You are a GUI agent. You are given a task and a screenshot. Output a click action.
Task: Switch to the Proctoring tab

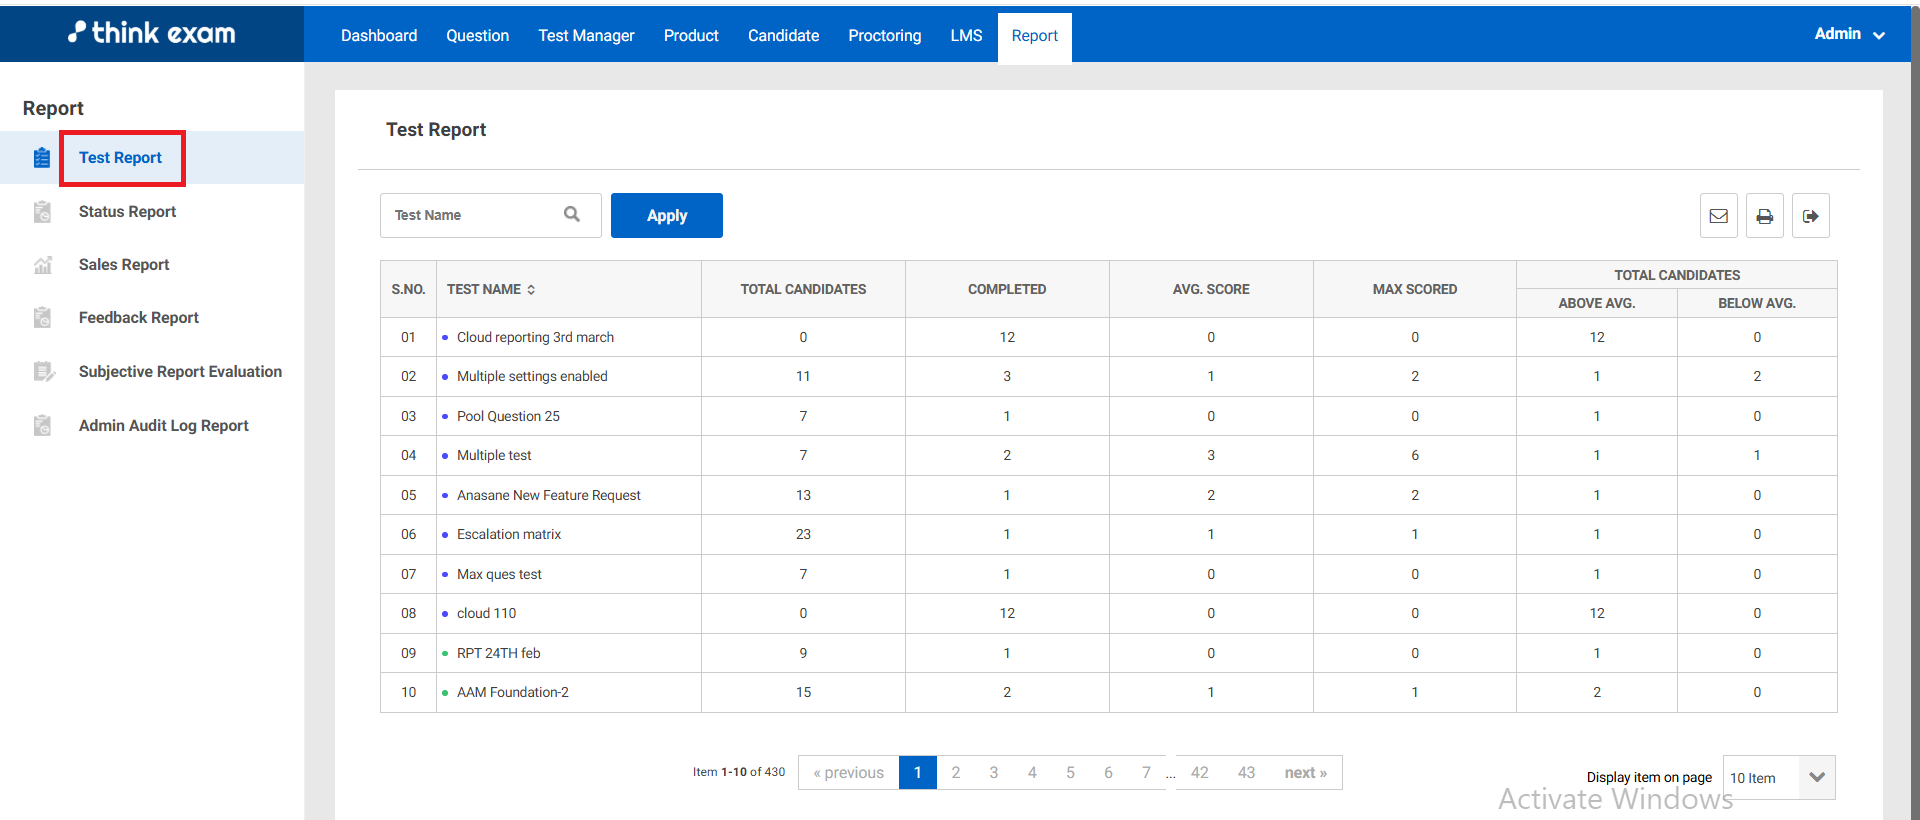click(x=884, y=36)
